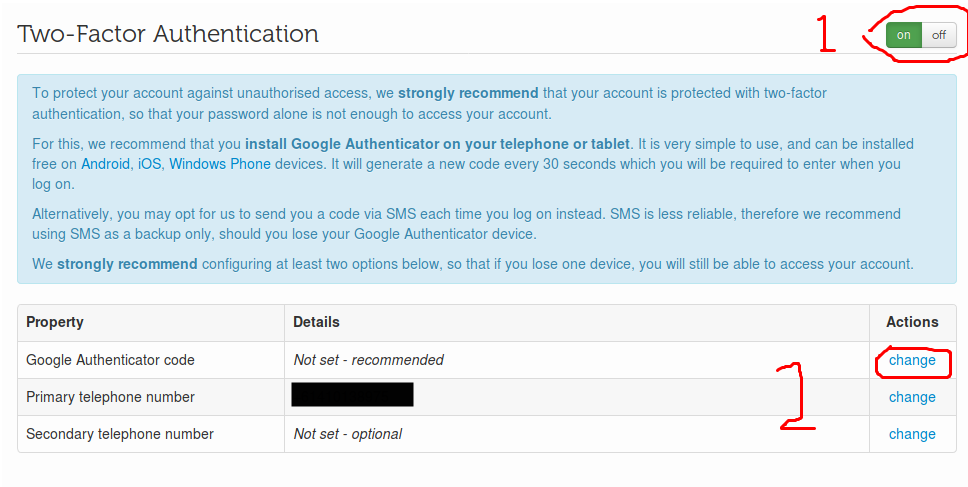Click the 'Not set - recommended' detail text
The width and height of the screenshot is (968, 487).
pyautogui.click(x=368, y=360)
